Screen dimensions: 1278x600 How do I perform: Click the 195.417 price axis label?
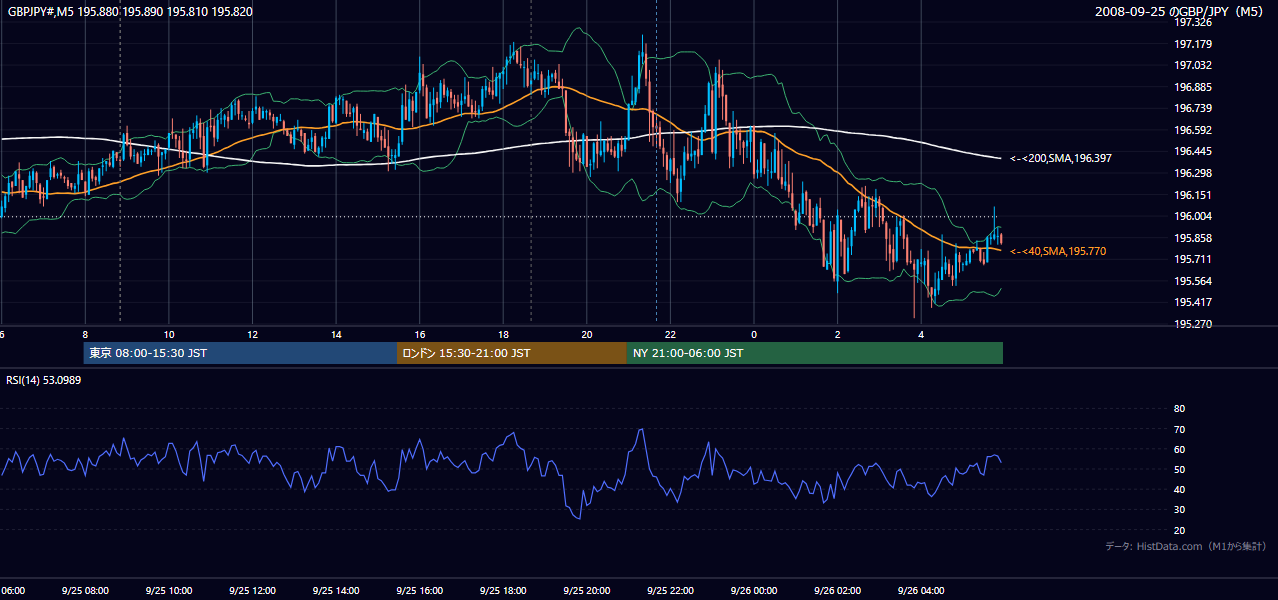coord(1193,302)
